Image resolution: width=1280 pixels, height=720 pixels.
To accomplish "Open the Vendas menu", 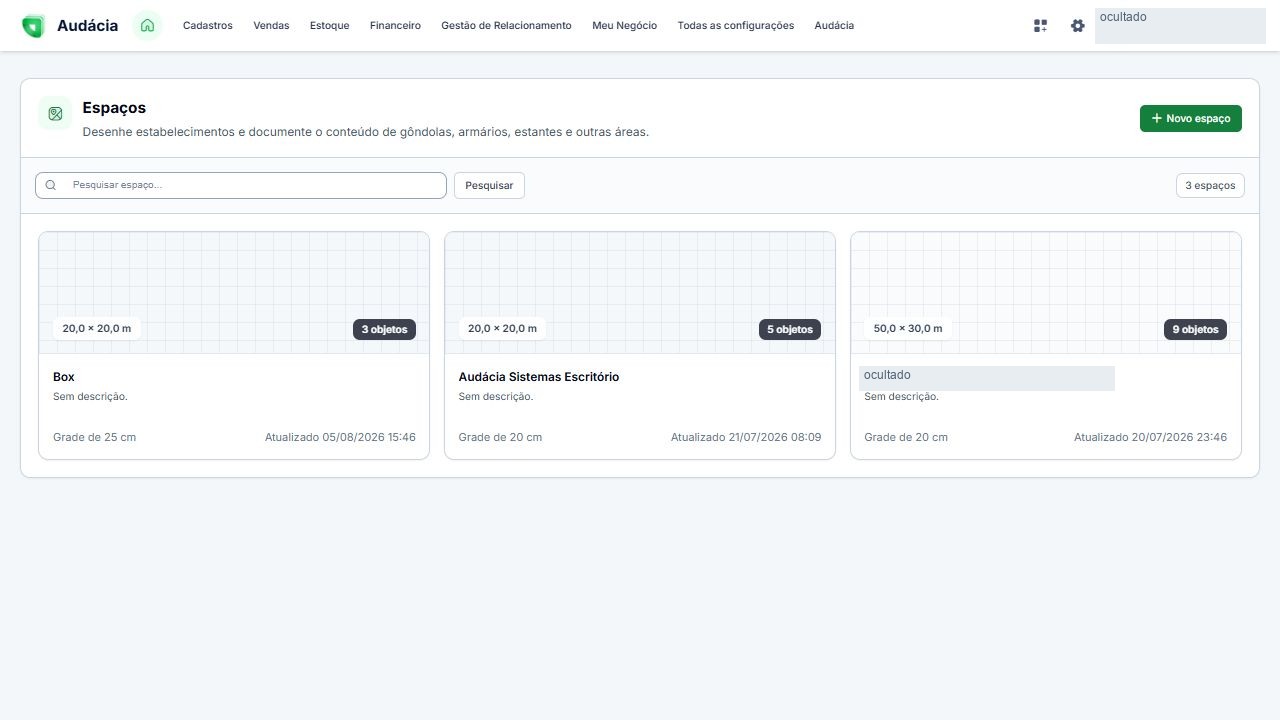I will [271, 26].
